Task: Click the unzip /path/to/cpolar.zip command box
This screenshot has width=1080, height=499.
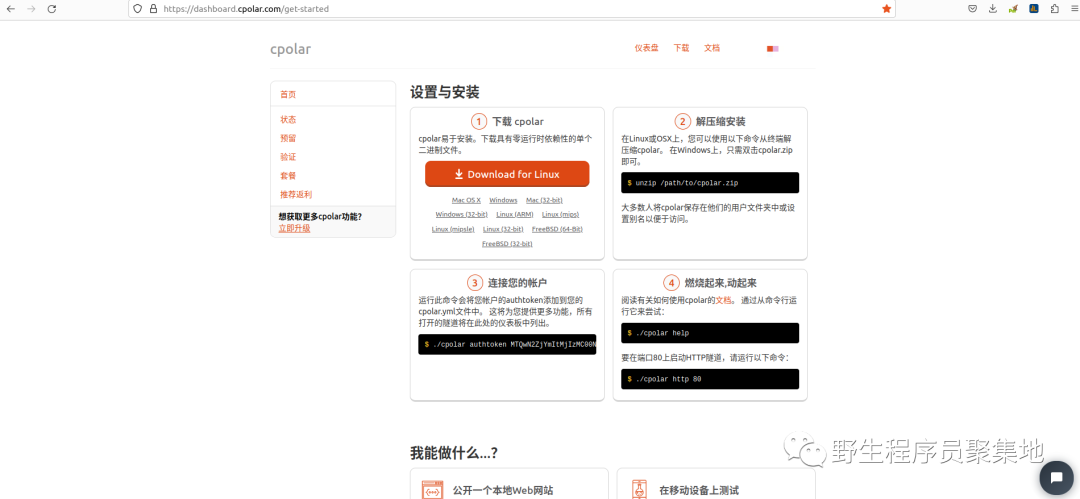Action: (710, 183)
